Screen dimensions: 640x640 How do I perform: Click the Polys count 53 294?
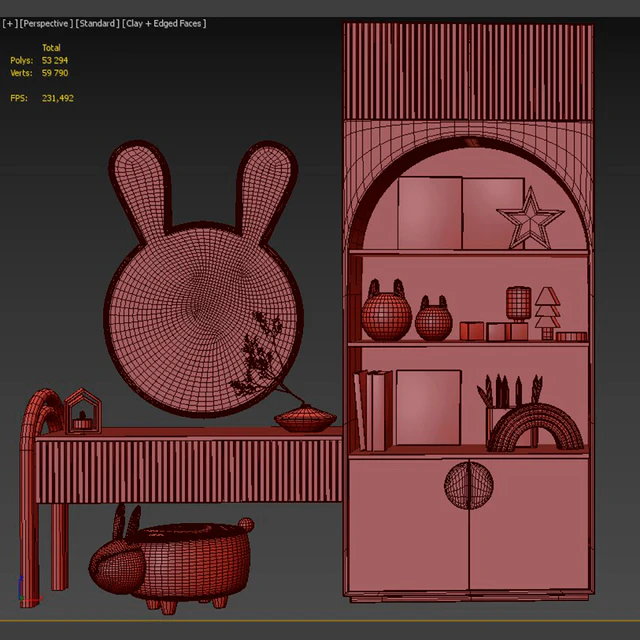click(55, 60)
